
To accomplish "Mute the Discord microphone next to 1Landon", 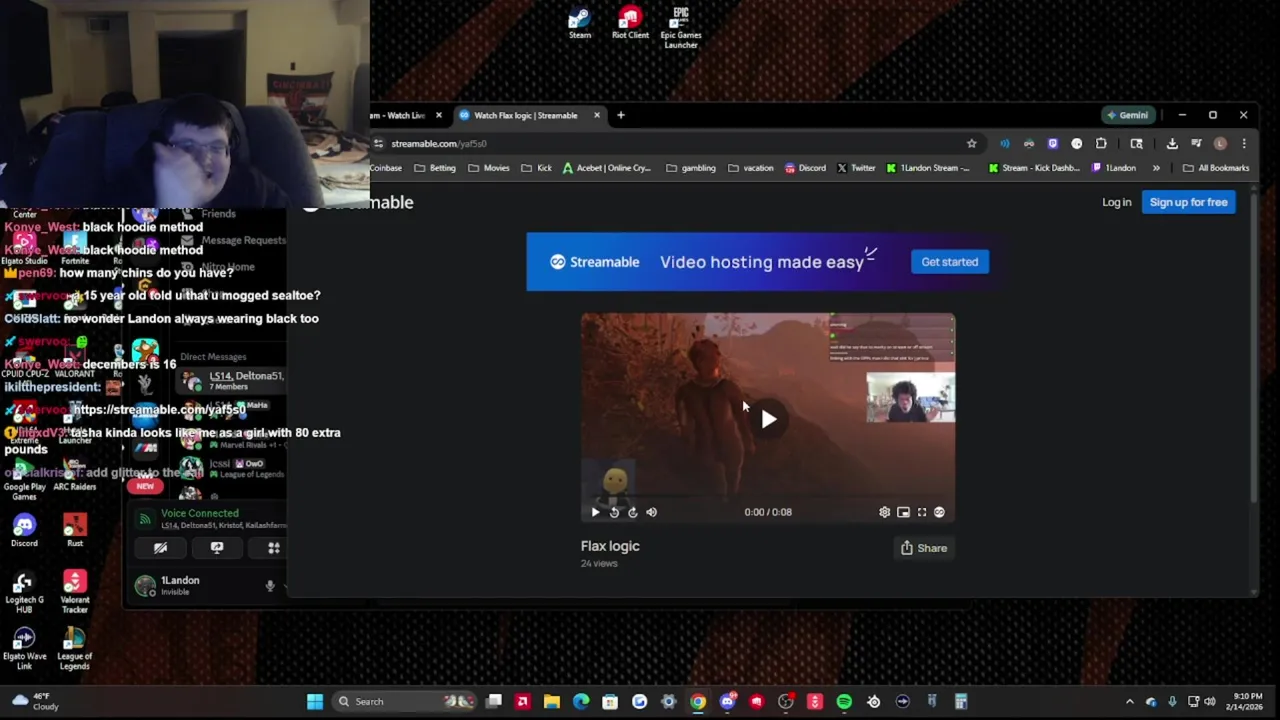I will [x=270, y=586].
